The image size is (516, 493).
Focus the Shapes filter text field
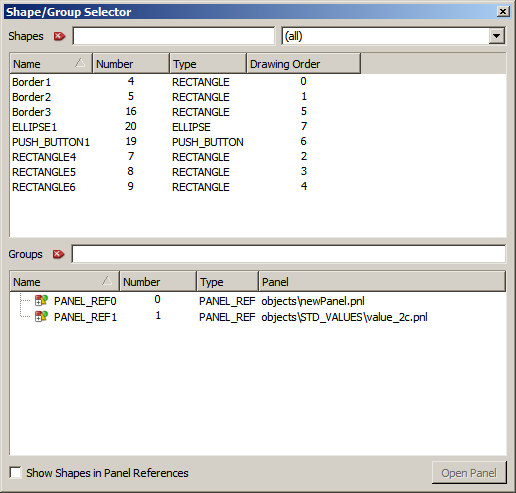click(x=174, y=36)
